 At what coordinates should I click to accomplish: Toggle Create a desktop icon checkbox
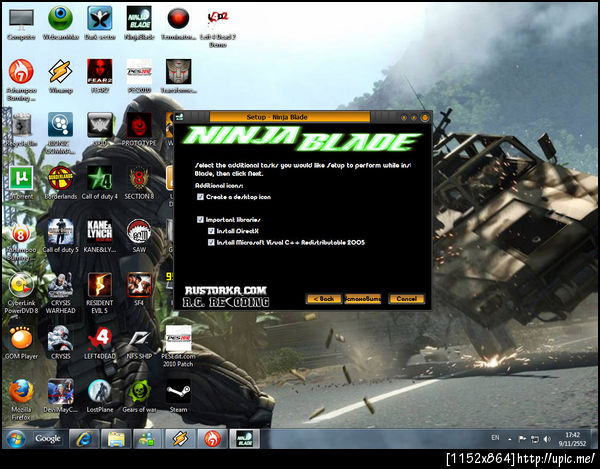[x=200, y=197]
